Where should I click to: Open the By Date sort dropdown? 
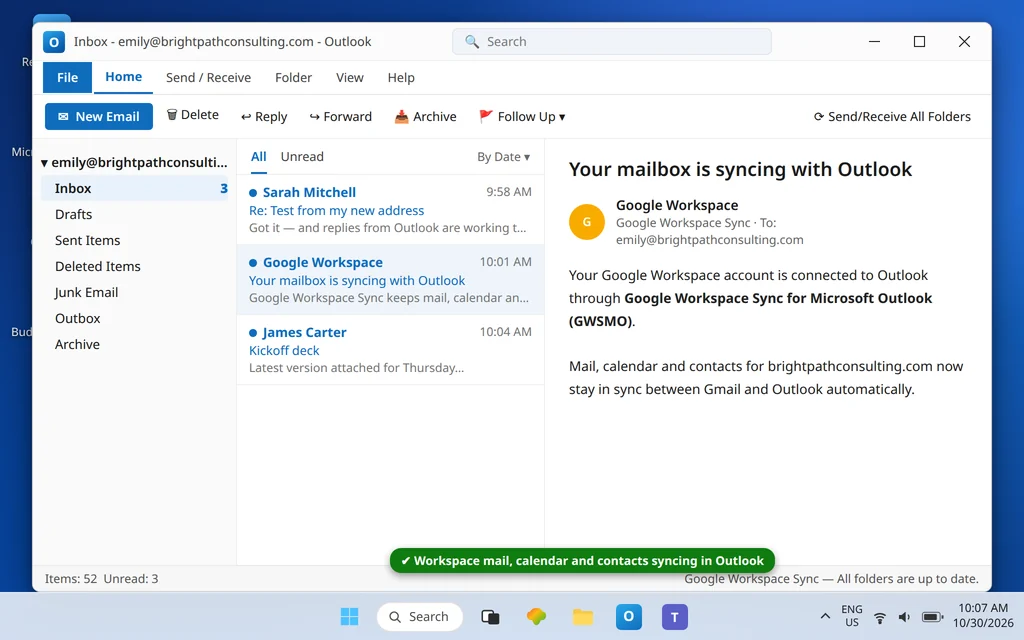504,157
